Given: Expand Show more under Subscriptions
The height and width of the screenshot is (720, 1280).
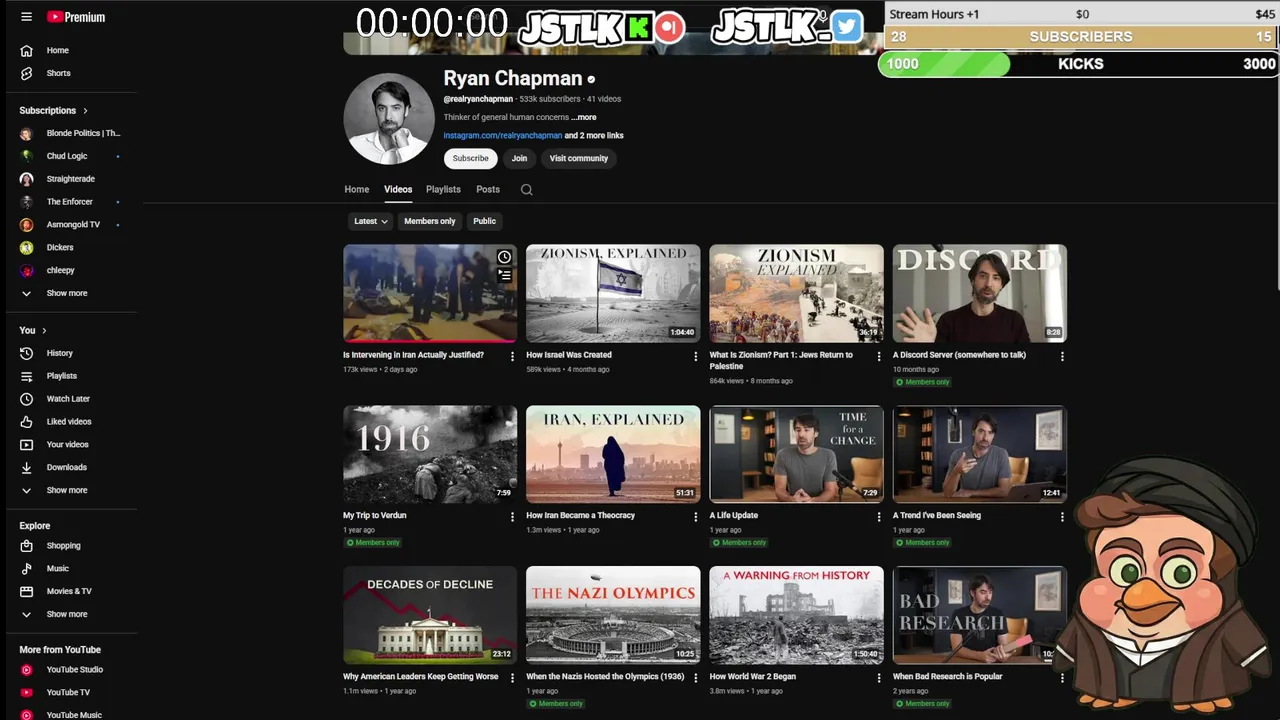Looking at the screenshot, I should (x=69, y=293).
